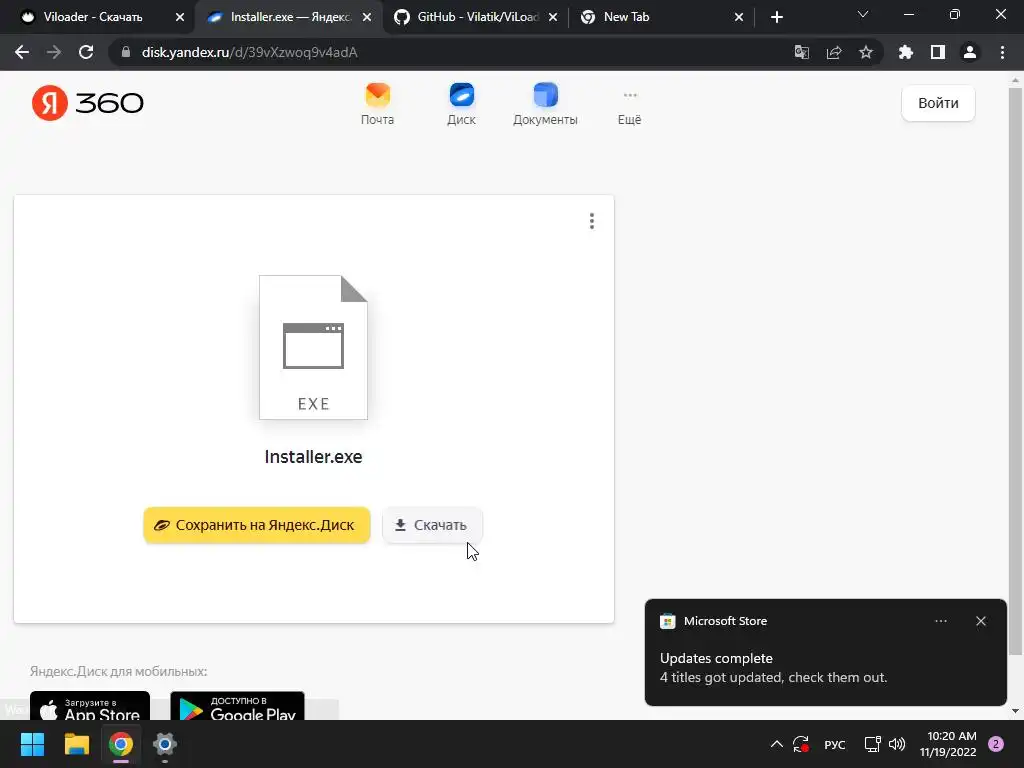Image resolution: width=1024 pixels, height=768 pixels.
Task: Open the Почта mail service icon
Action: click(377, 104)
